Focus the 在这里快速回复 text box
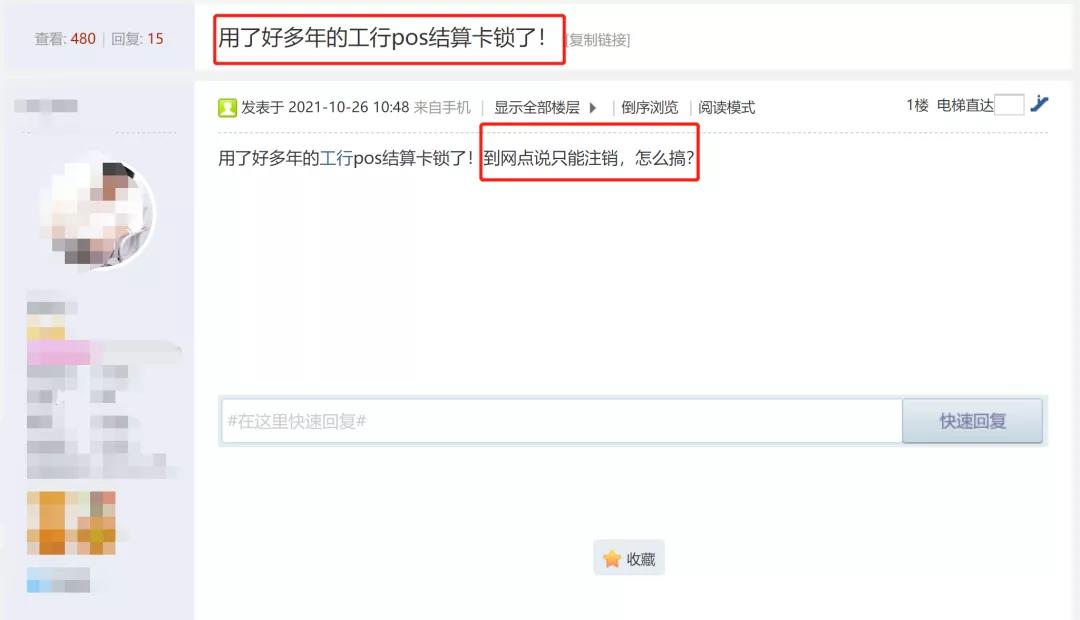The height and width of the screenshot is (620, 1080). [x=561, y=421]
